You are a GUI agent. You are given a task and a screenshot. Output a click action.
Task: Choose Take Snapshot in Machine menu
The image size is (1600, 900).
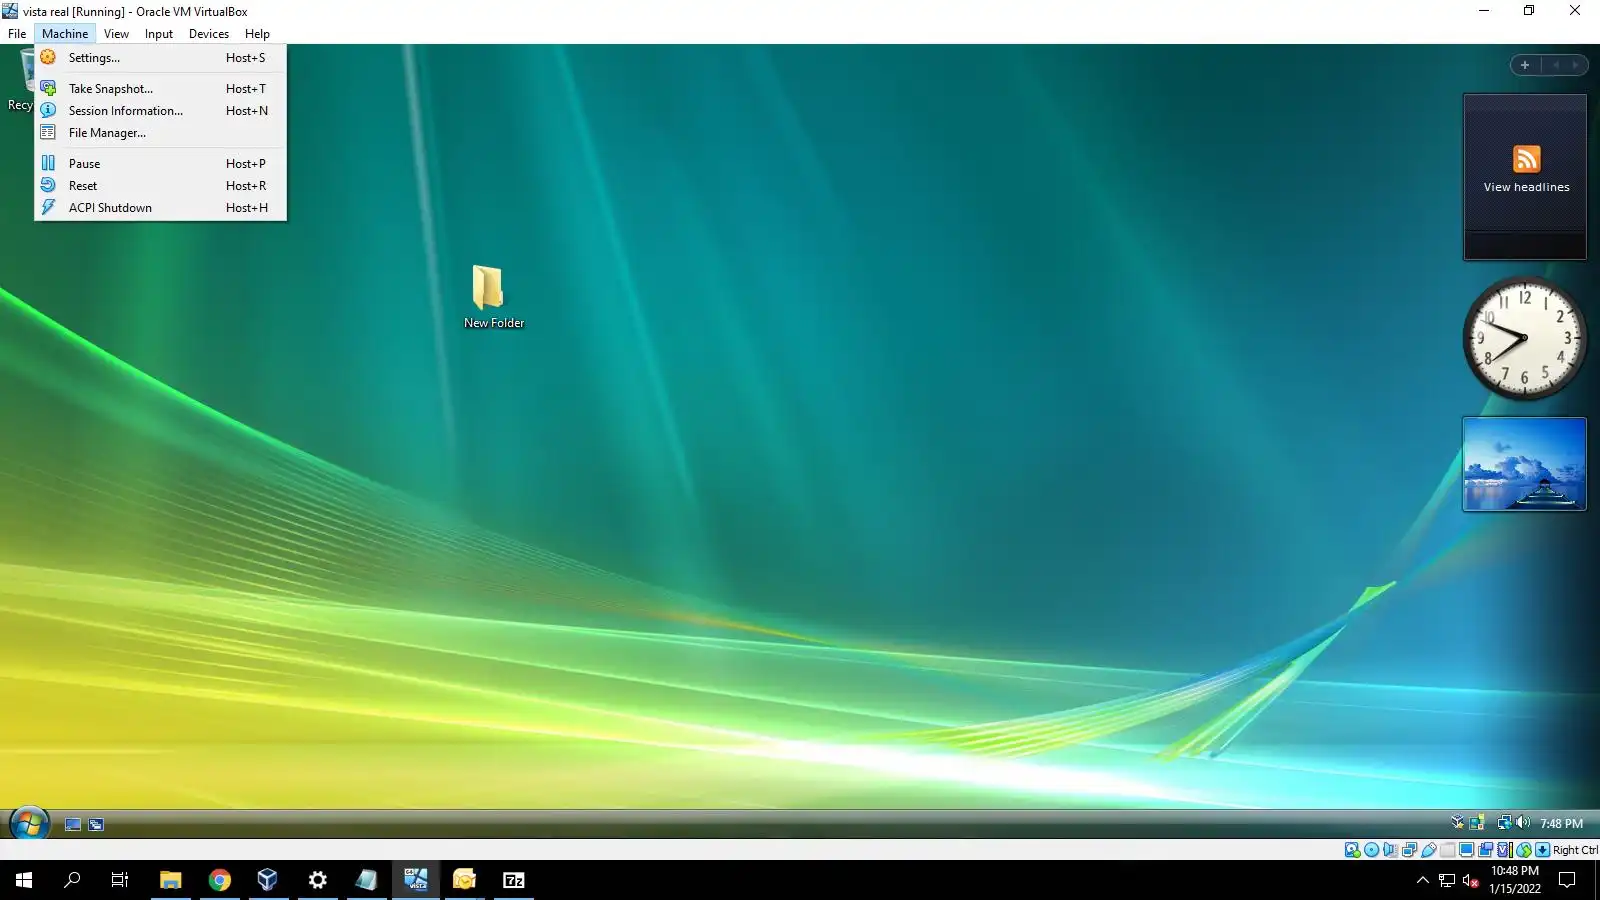160,89
